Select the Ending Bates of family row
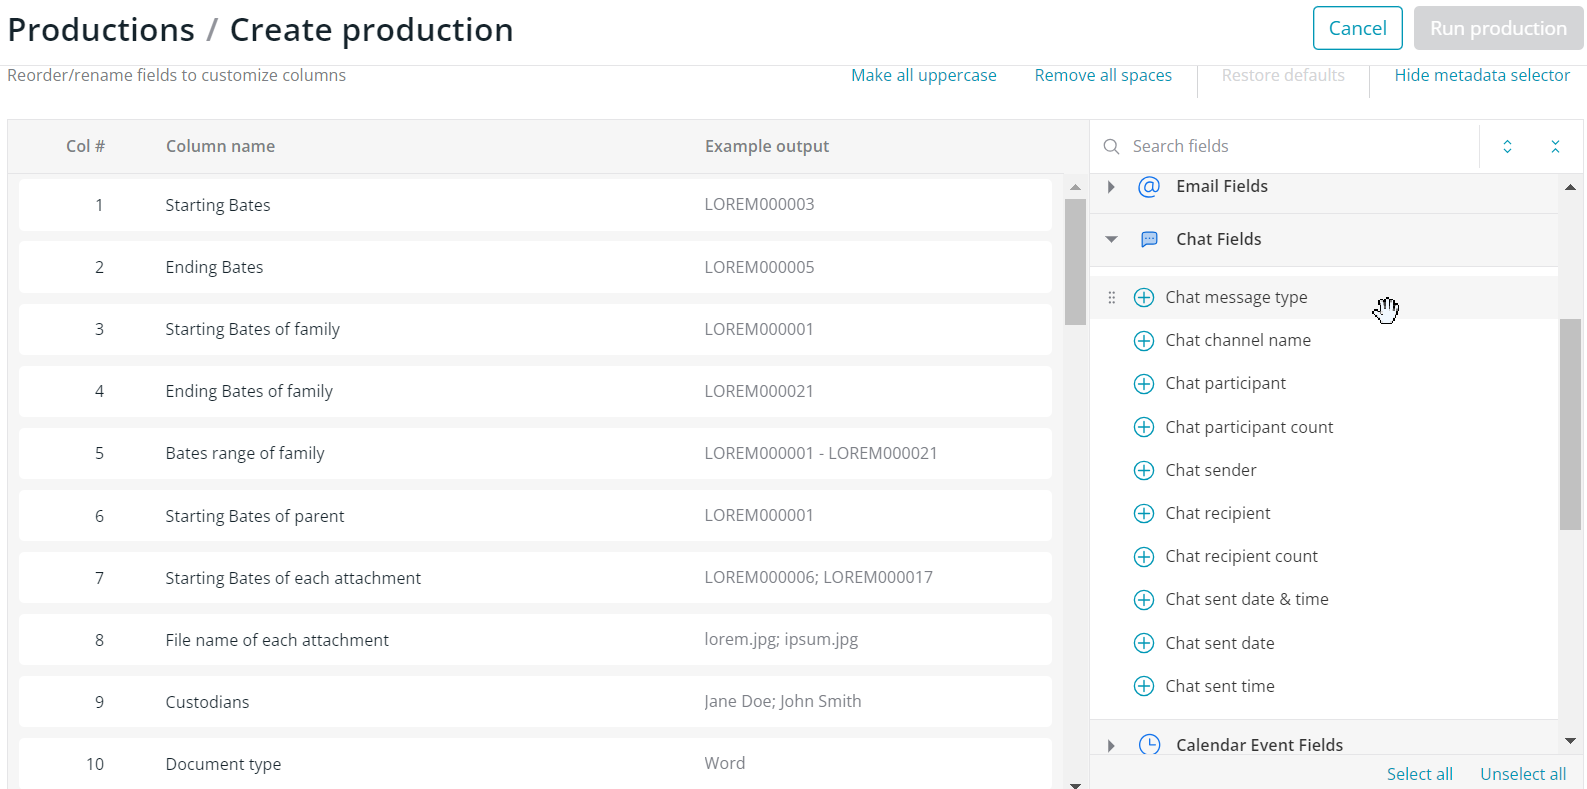The width and height of the screenshot is (1587, 789). pos(535,391)
